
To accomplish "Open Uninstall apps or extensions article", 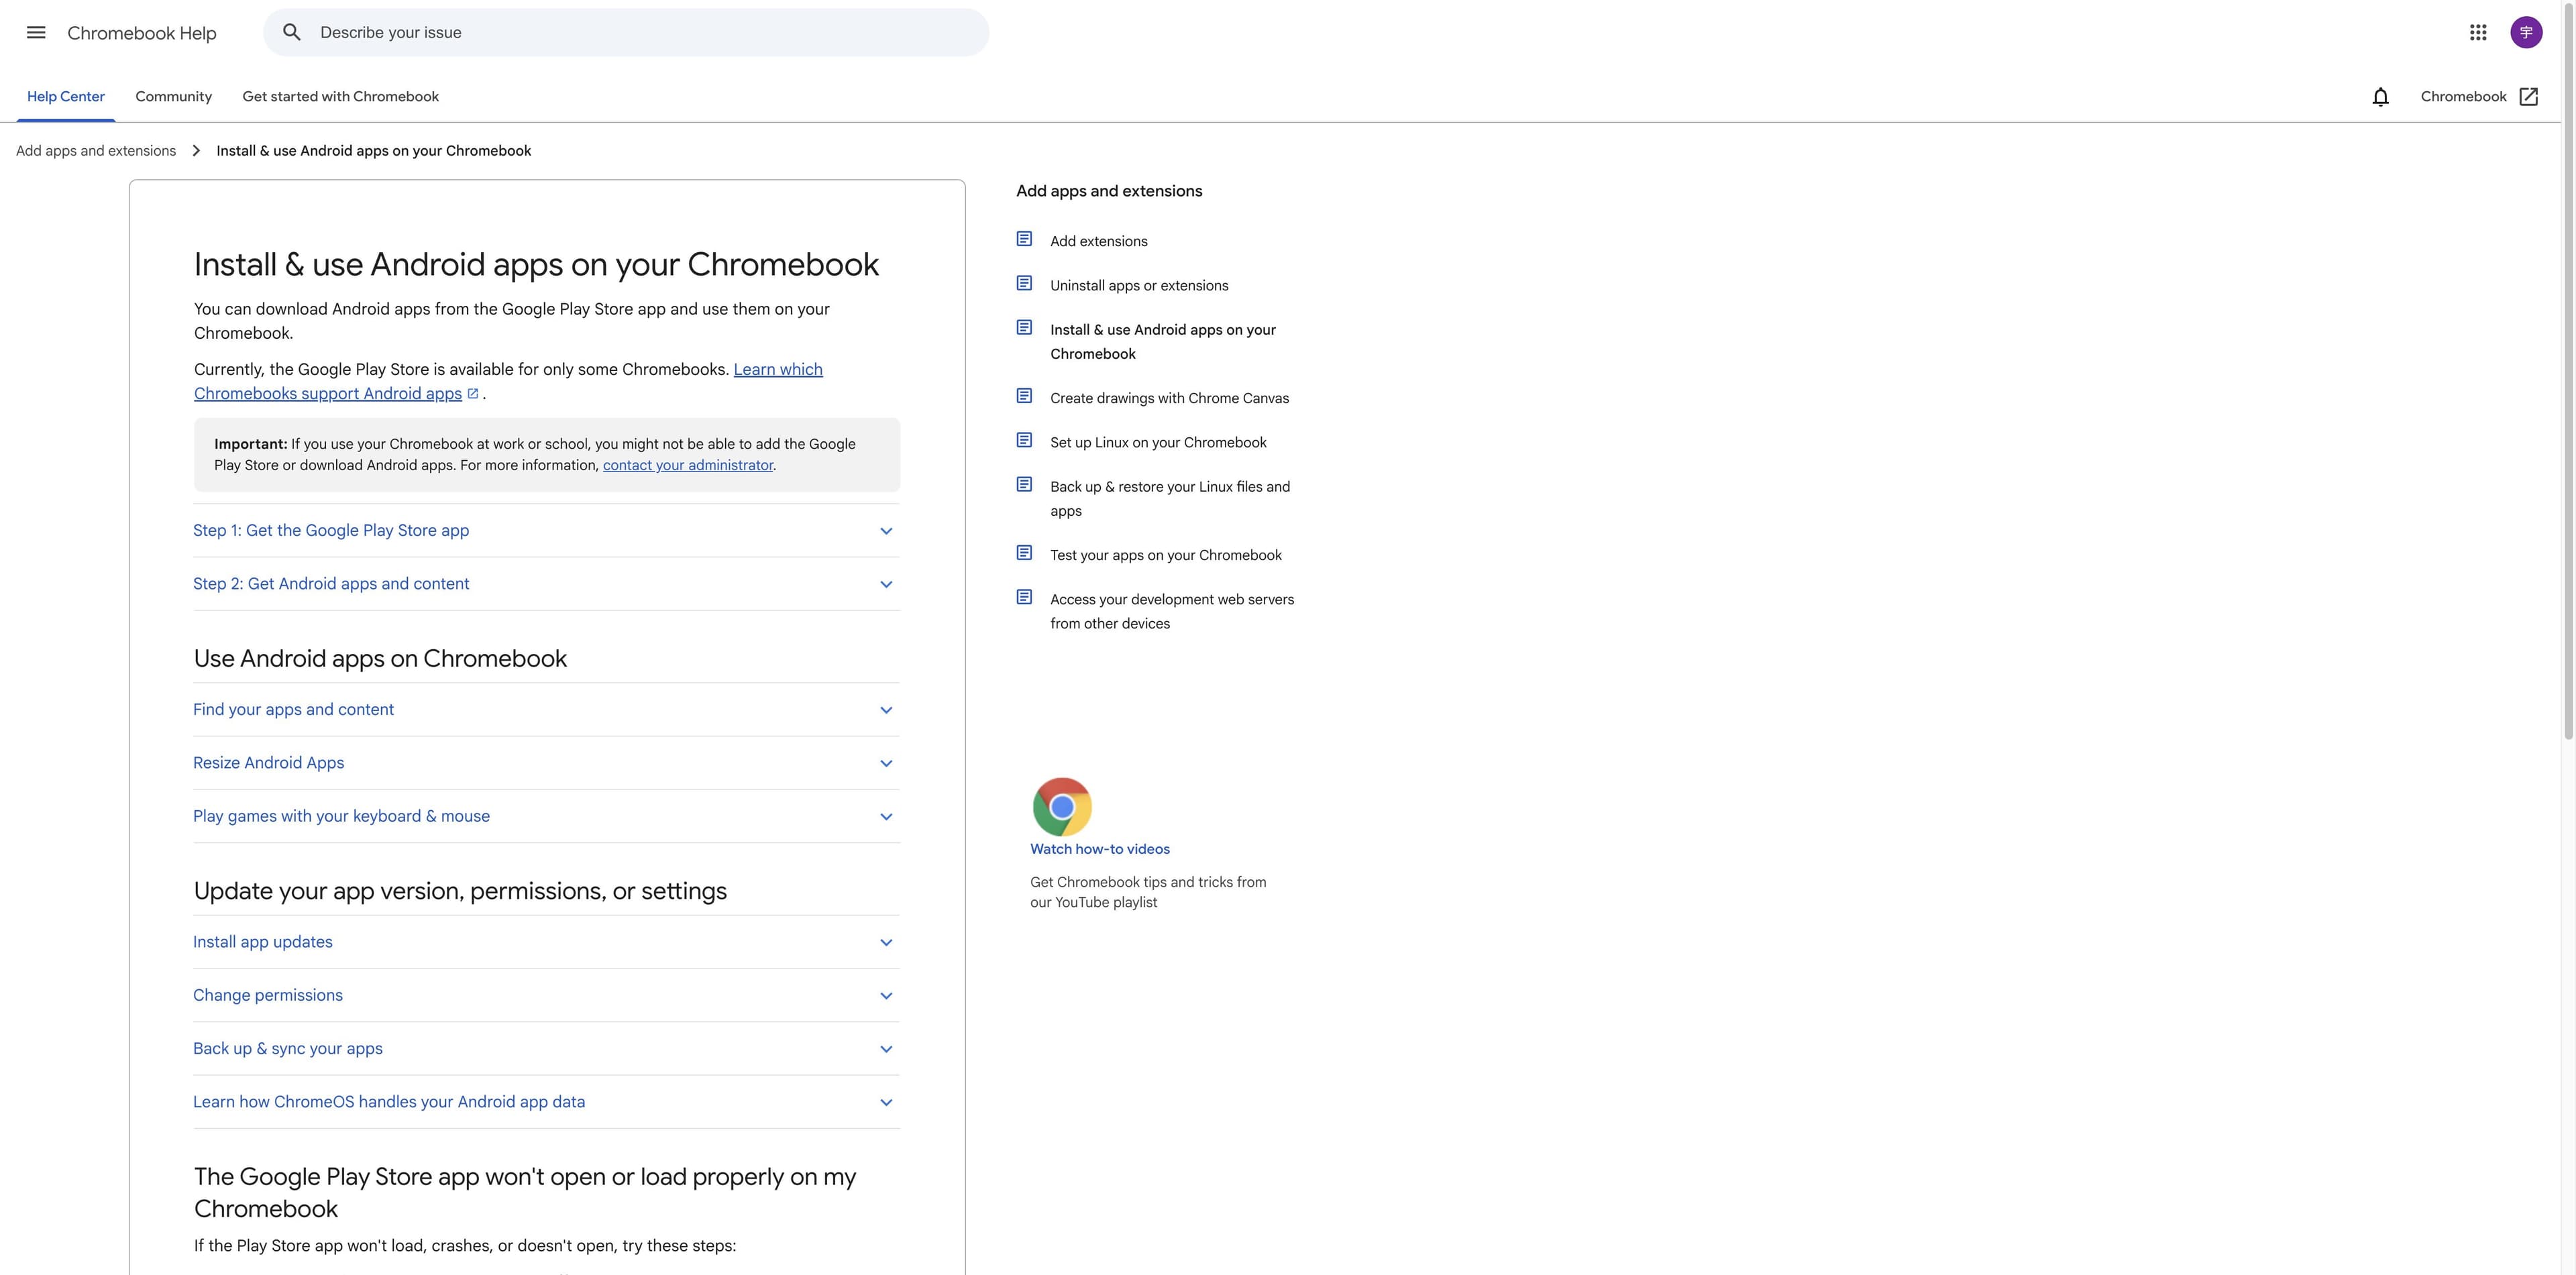I will [x=1139, y=285].
